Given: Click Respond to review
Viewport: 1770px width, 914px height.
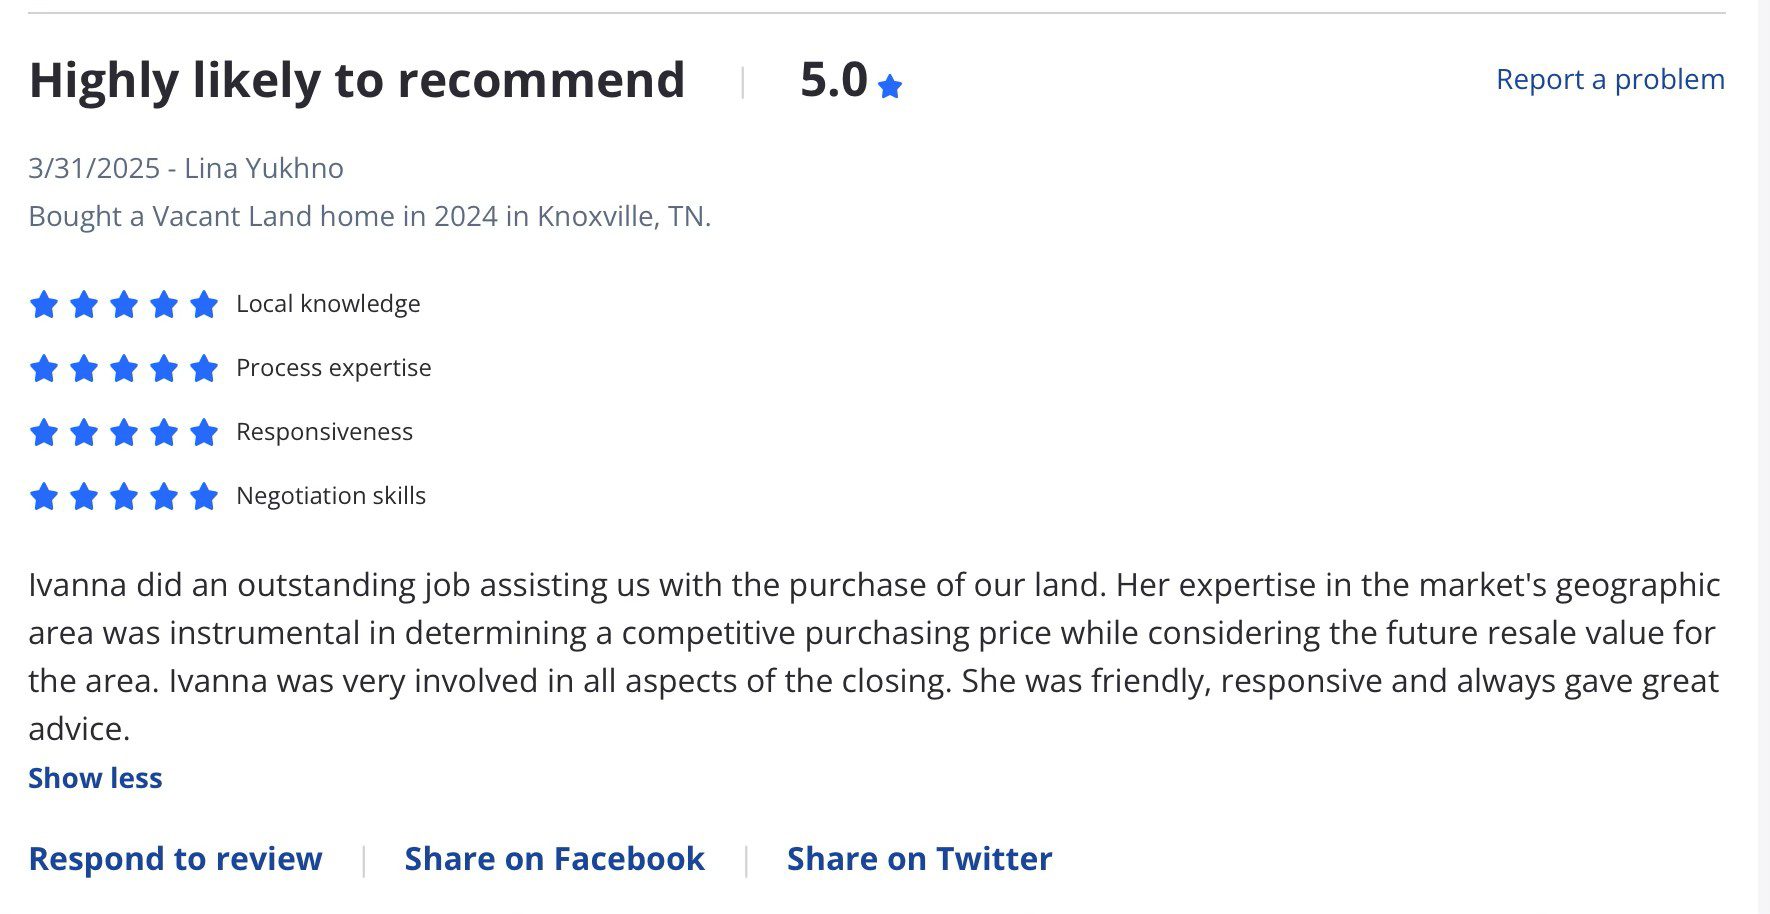Looking at the screenshot, I should (176, 859).
